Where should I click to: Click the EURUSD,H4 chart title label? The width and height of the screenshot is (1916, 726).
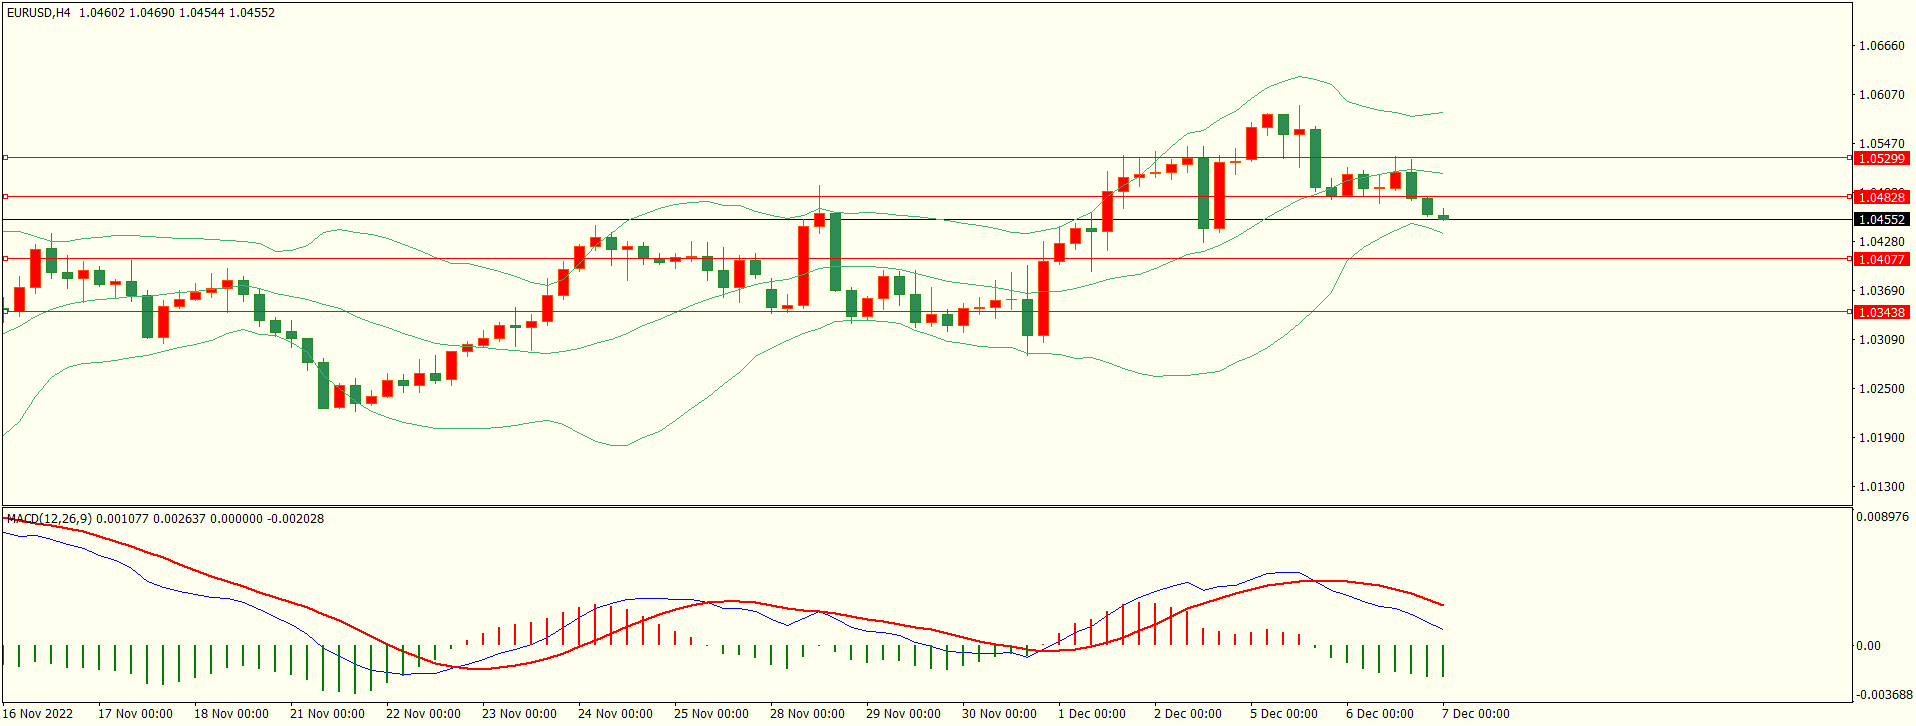(x=38, y=13)
